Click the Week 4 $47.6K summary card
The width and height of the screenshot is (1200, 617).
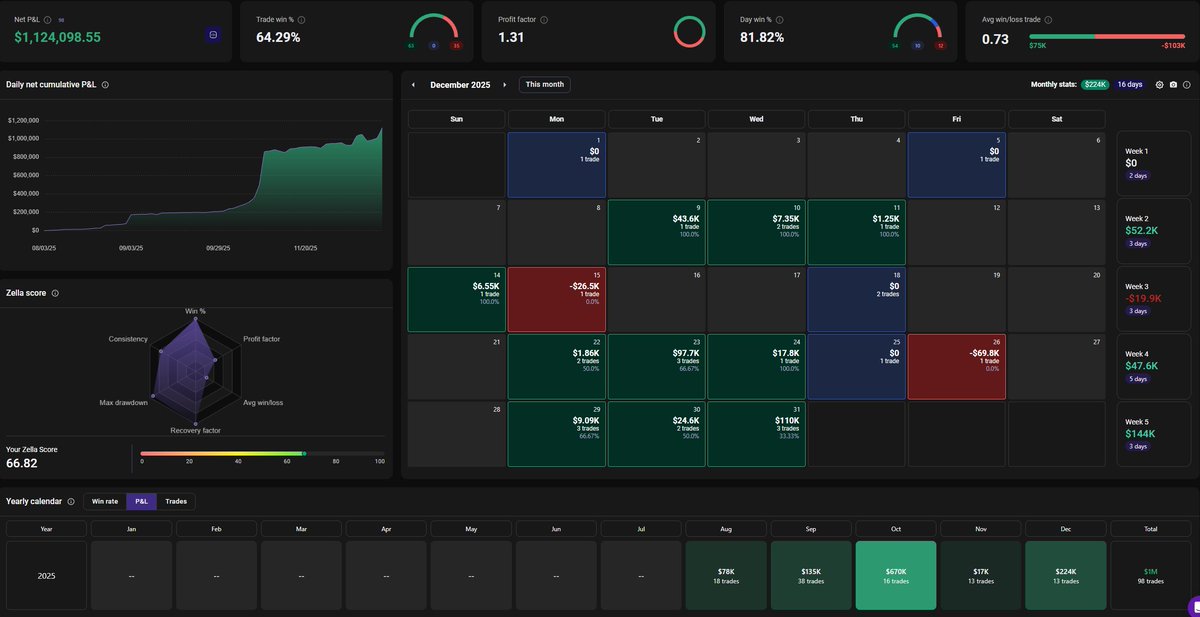[x=1152, y=366]
